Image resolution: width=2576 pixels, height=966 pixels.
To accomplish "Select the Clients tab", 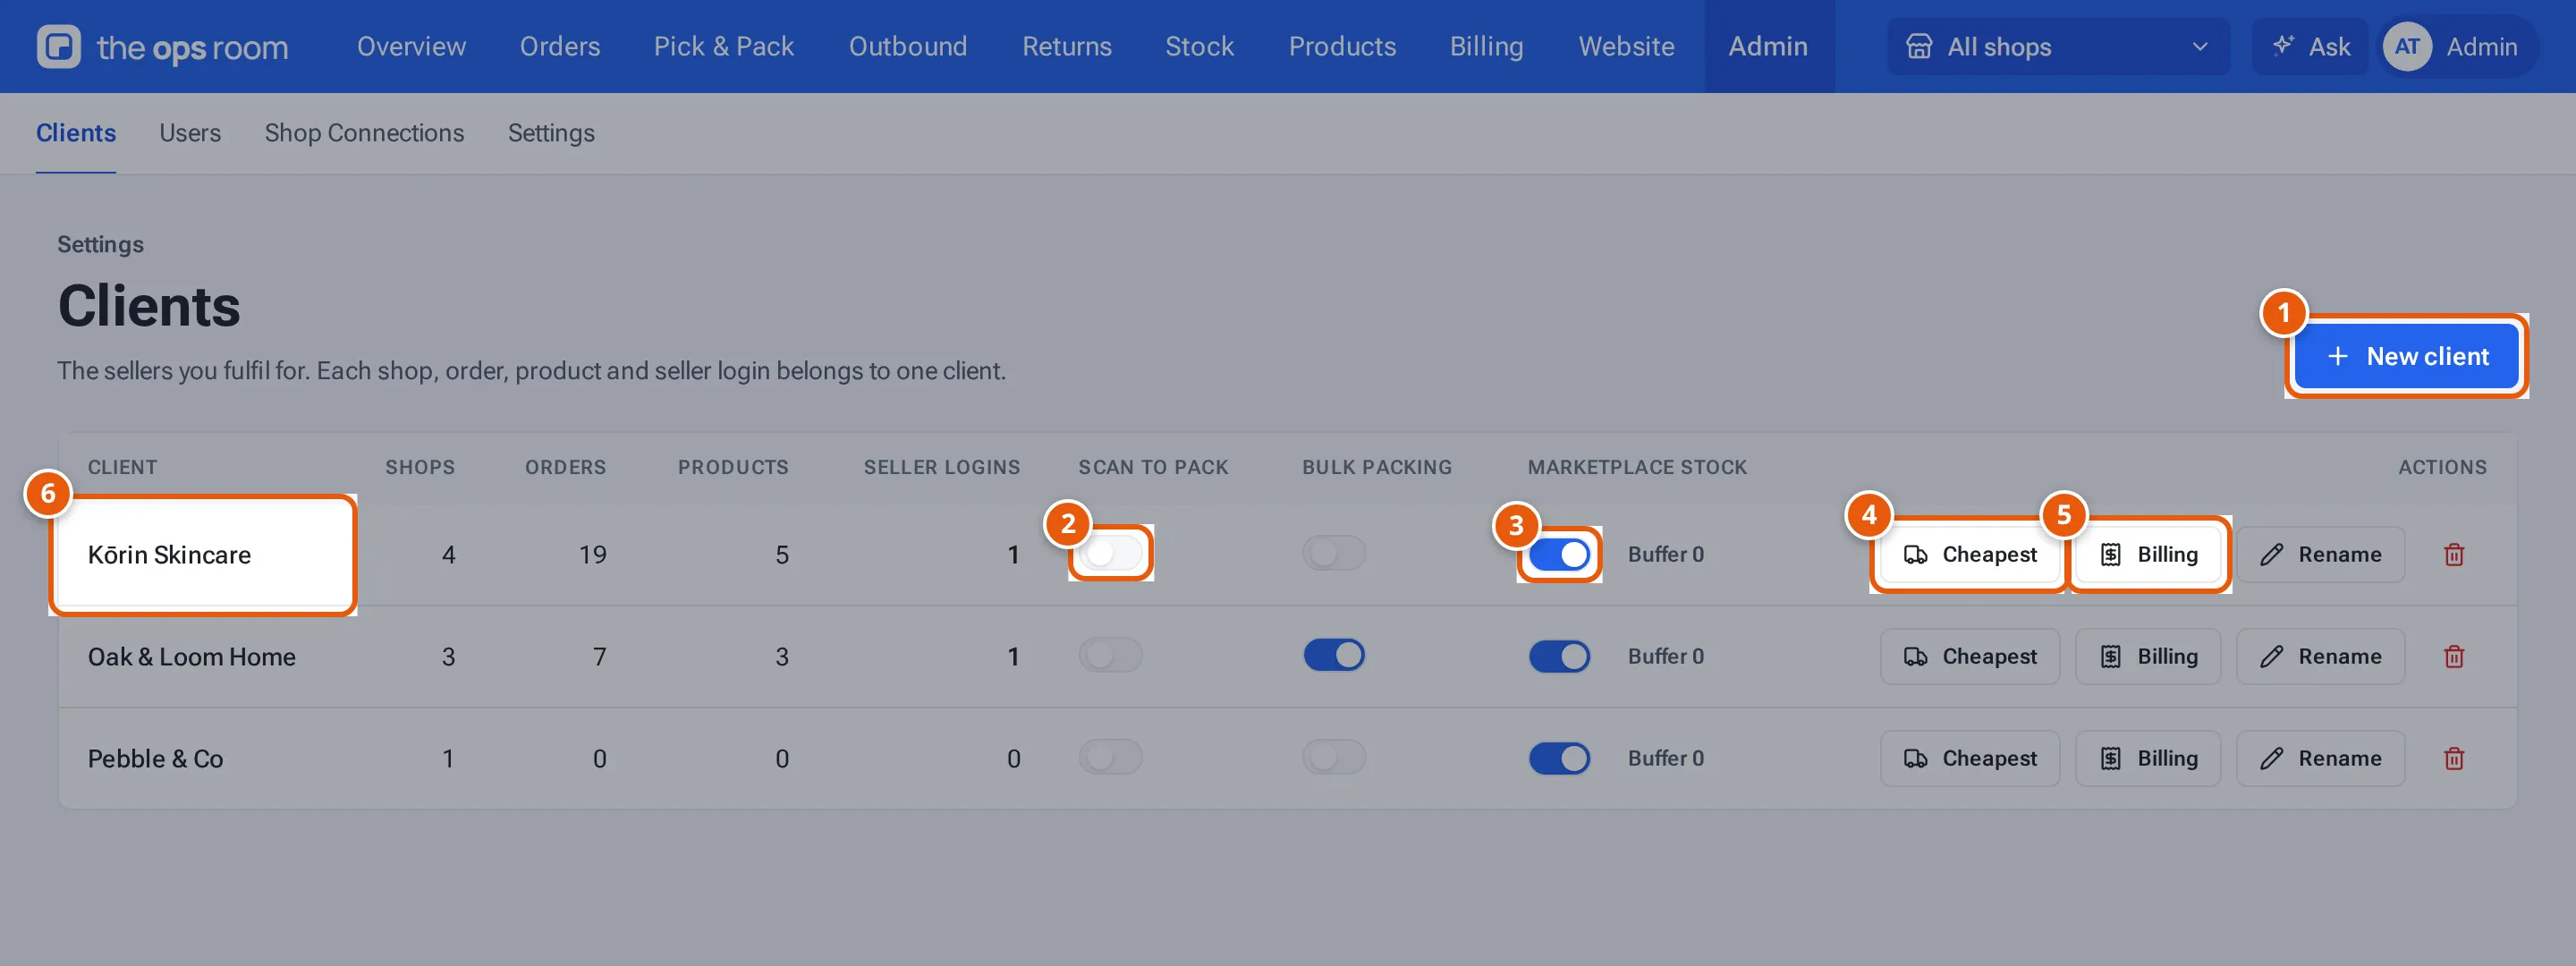I will 76,133.
